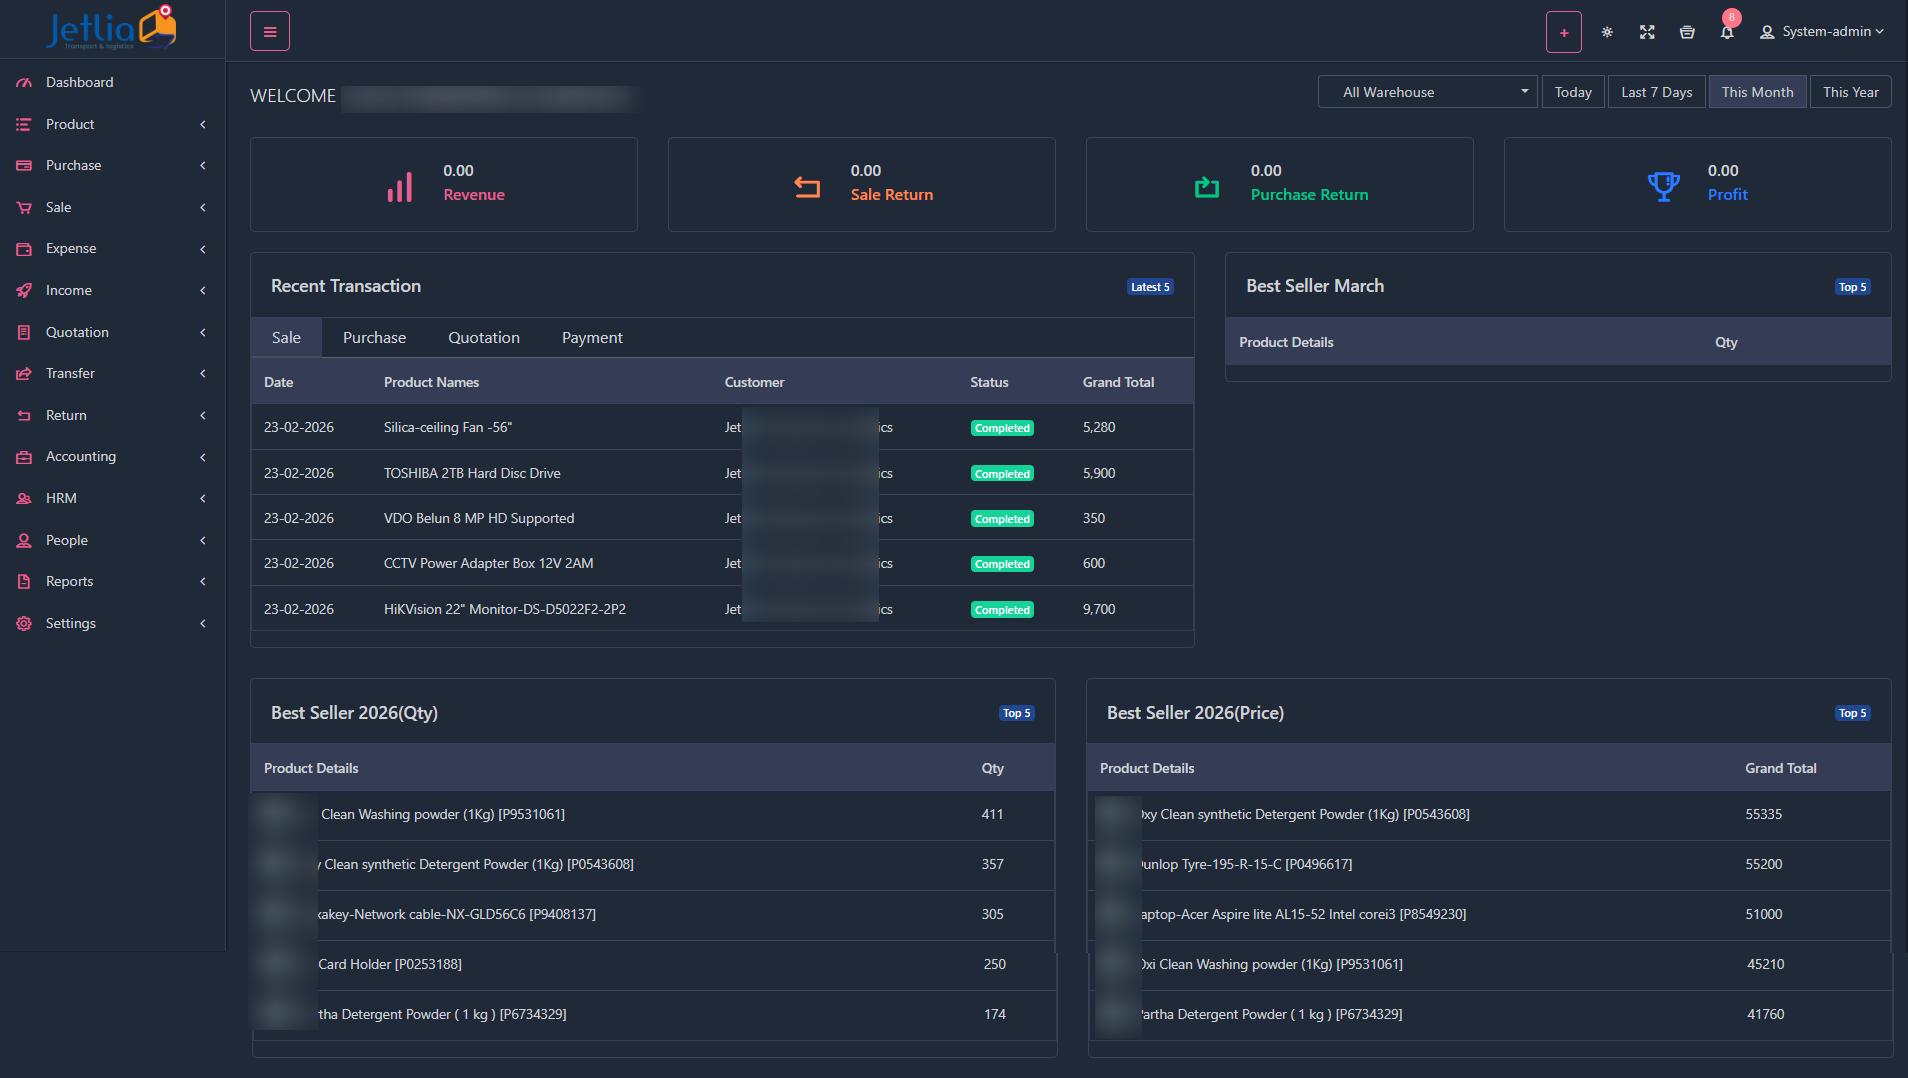Image resolution: width=1908 pixels, height=1078 pixels.
Task: Click the Profit trophy icon
Action: click(1663, 186)
